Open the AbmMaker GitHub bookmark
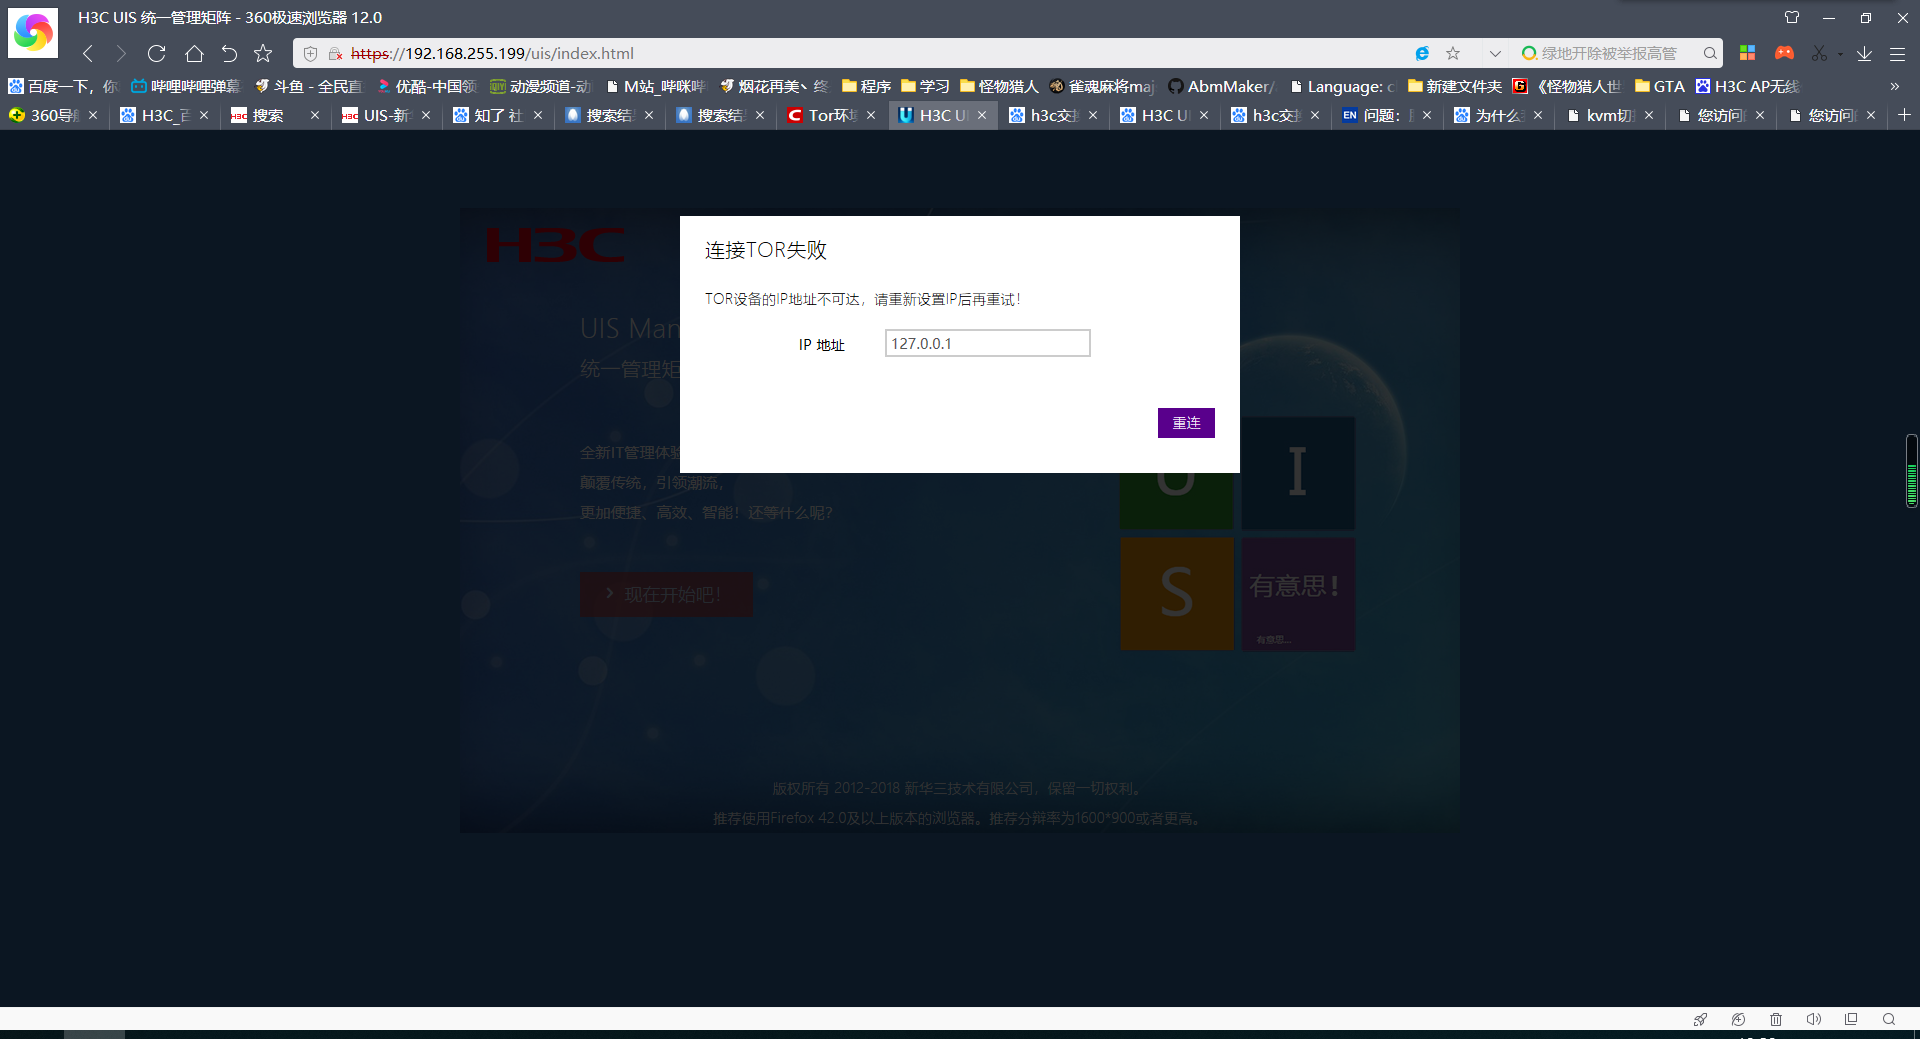 click(1221, 87)
